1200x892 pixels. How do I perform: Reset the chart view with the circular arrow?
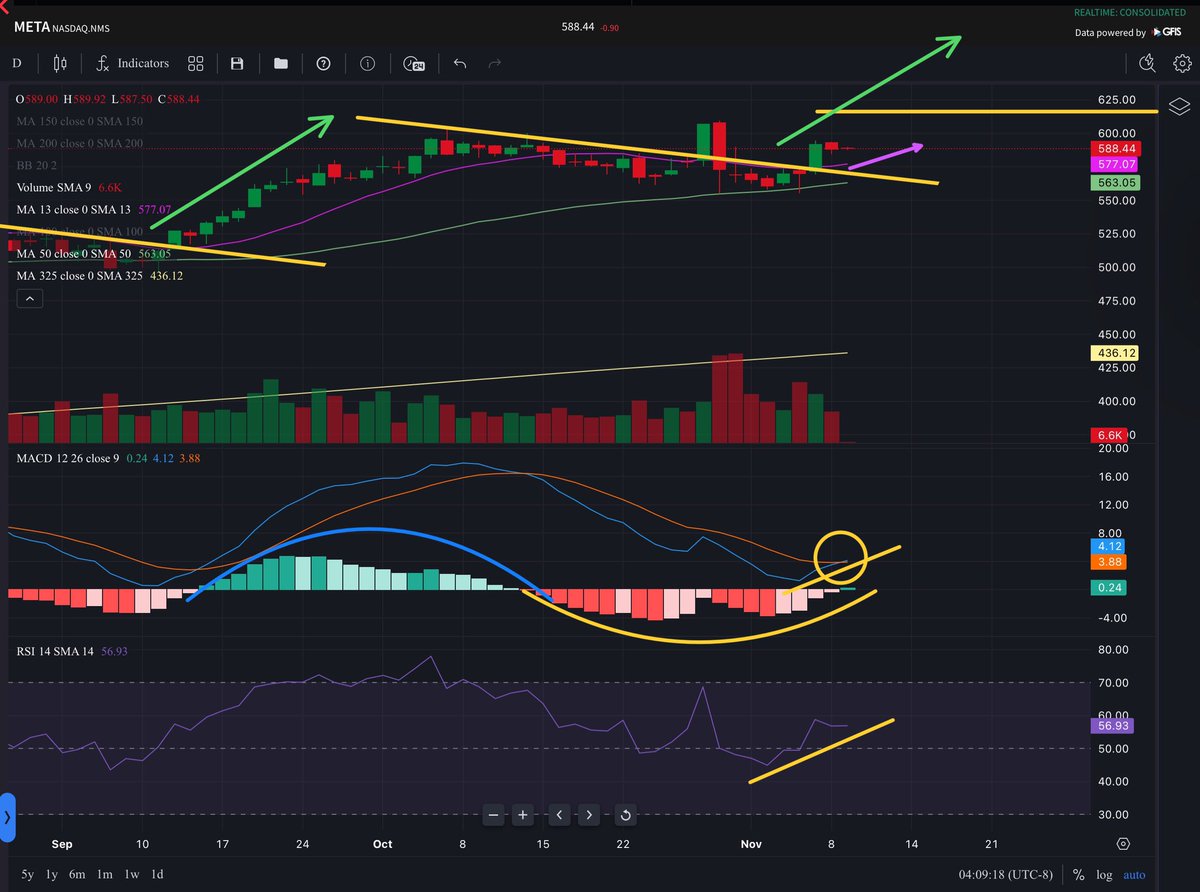pyautogui.click(x=625, y=815)
